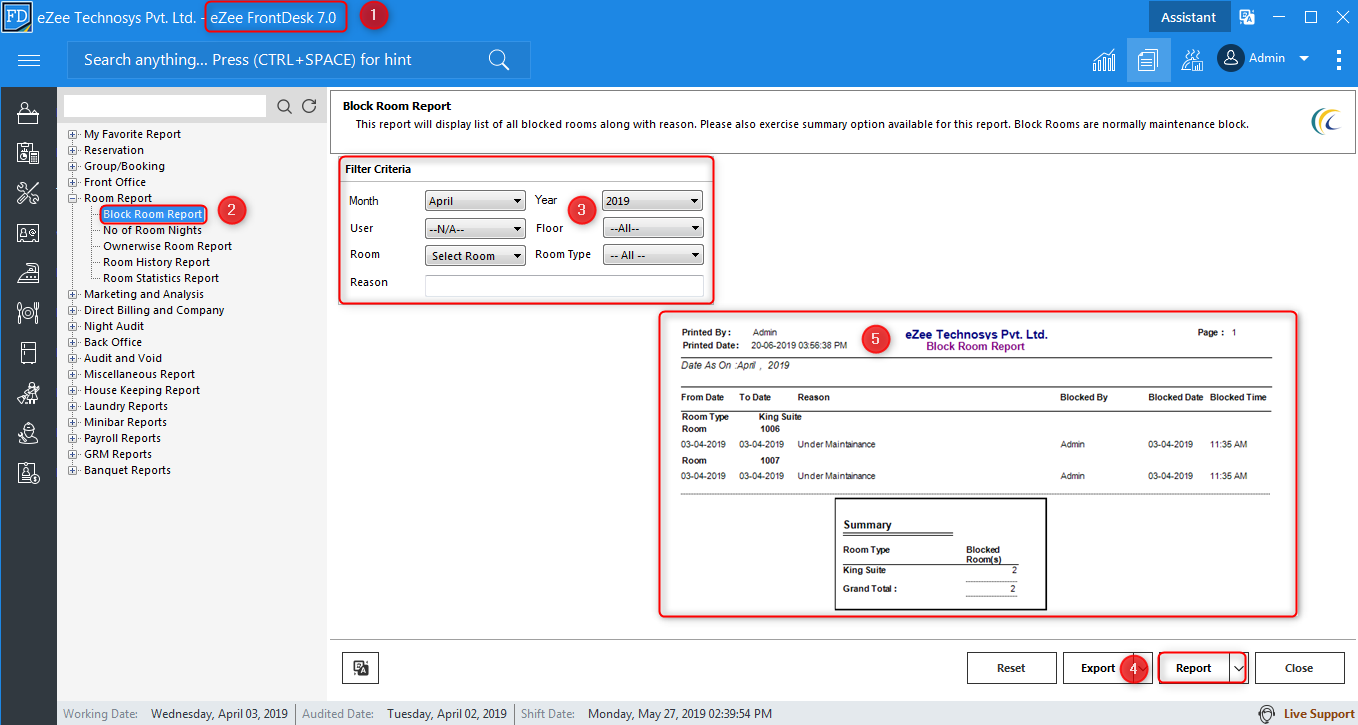Click the report tree refresh icon
The width and height of the screenshot is (1358, 725).
[x=309, y=106]
